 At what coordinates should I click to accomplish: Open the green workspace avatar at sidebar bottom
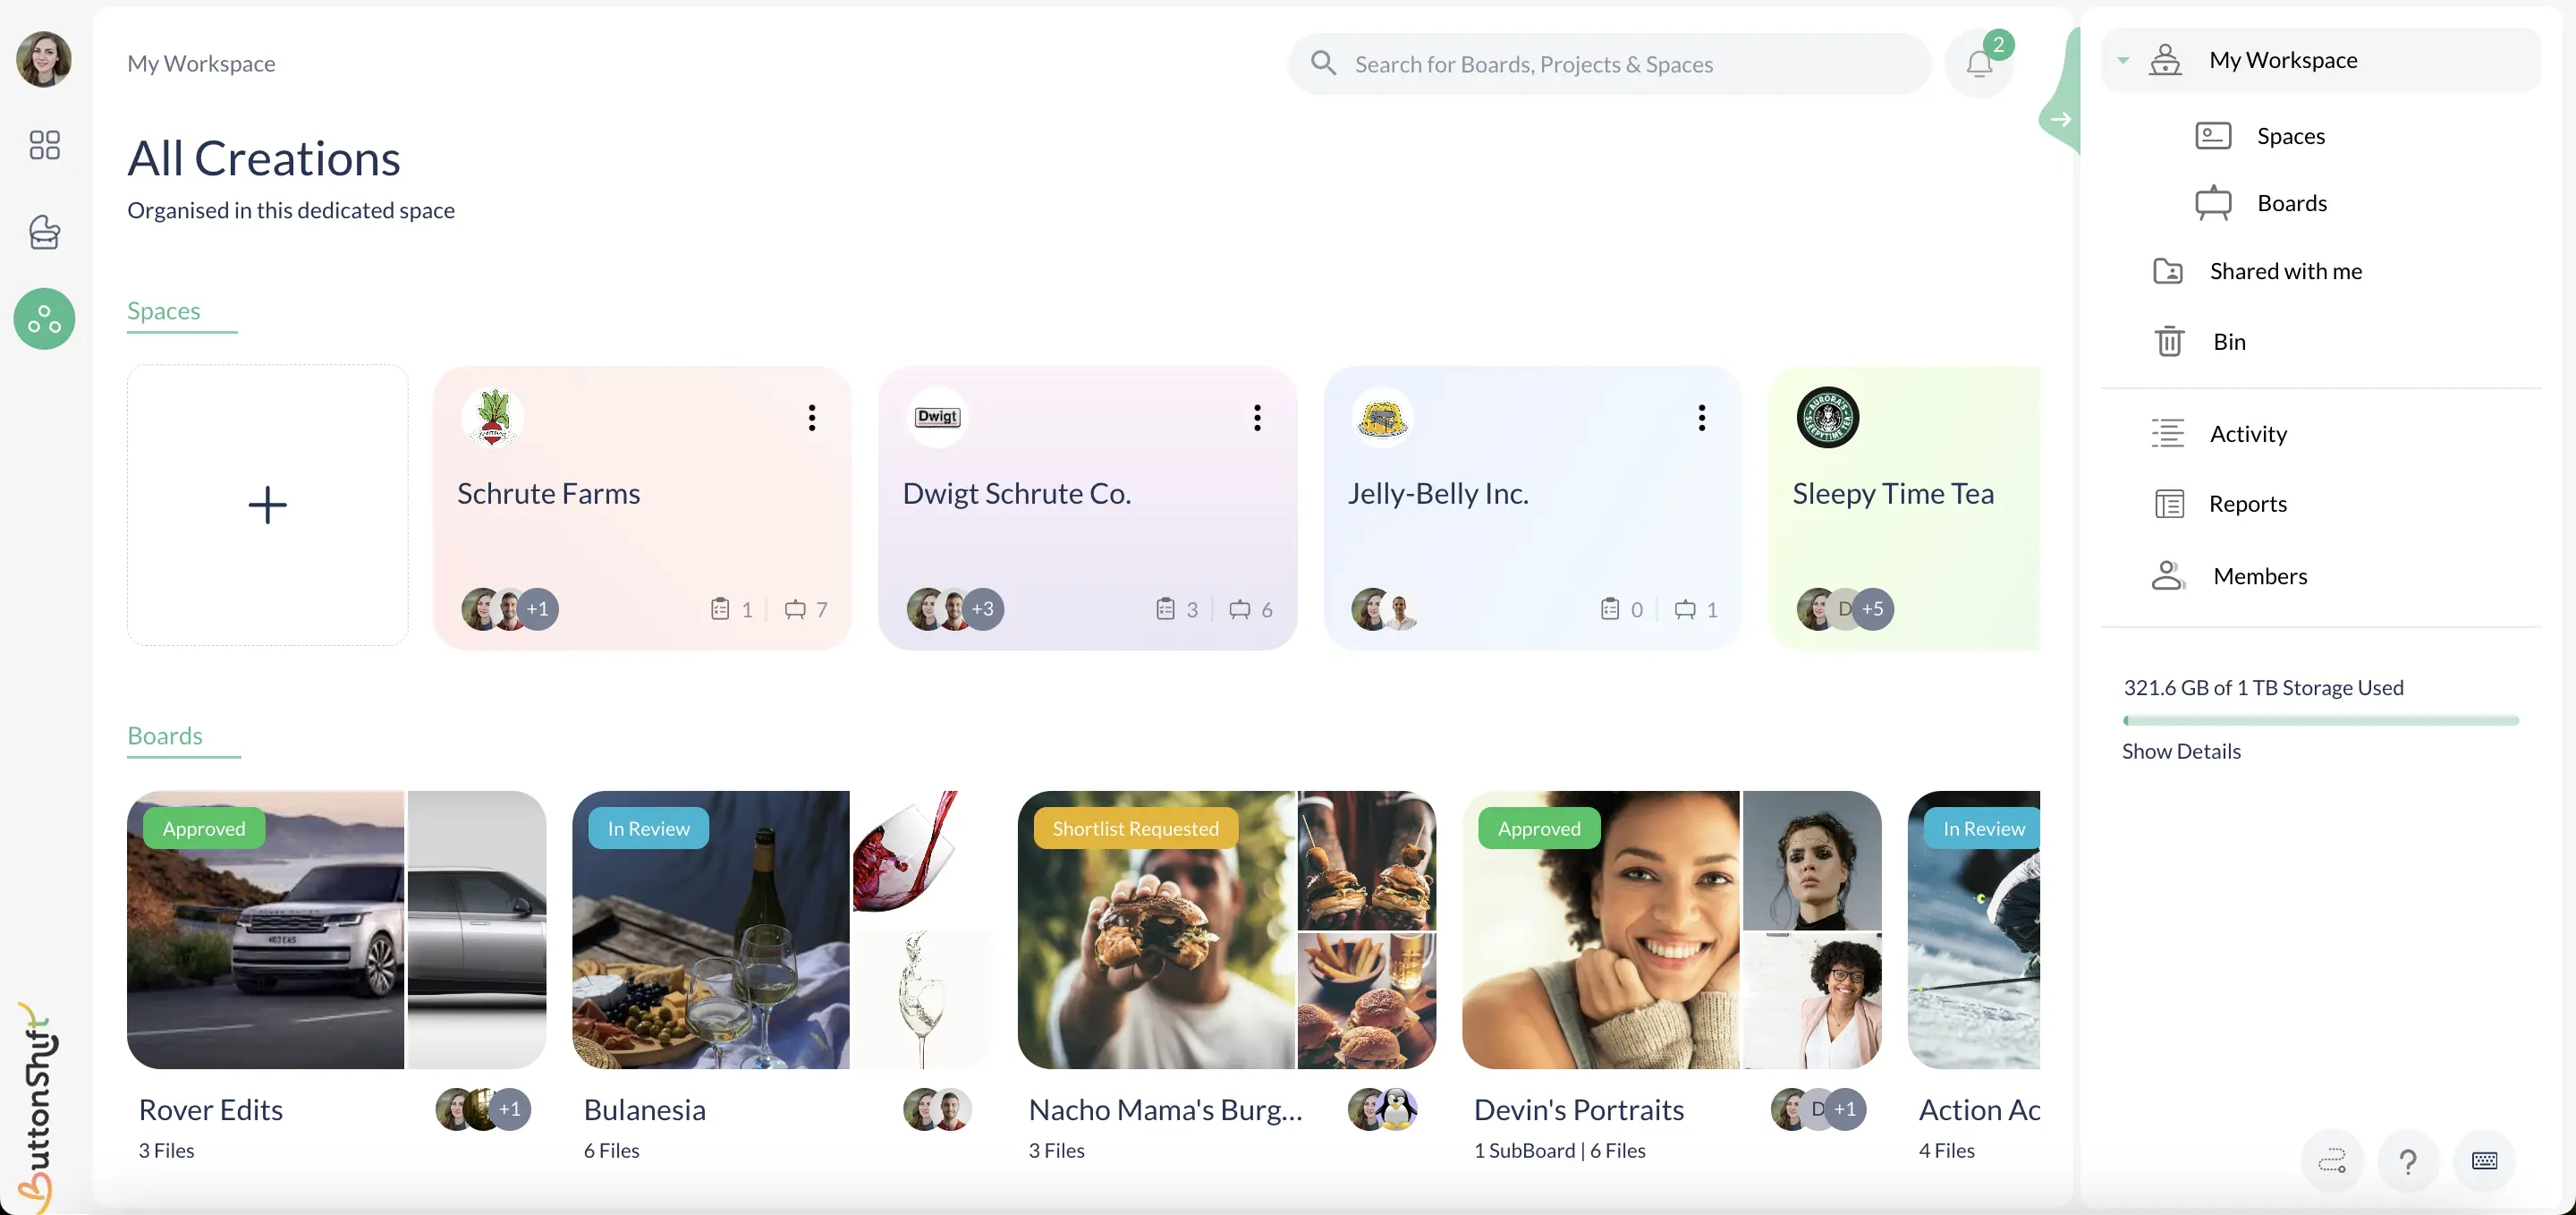coord(43,318)
